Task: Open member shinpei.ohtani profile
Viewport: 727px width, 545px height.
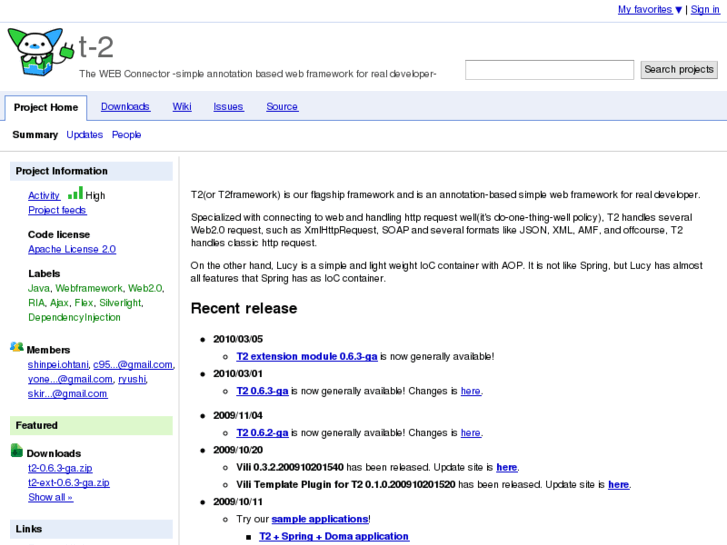Action: click(58, 365)
